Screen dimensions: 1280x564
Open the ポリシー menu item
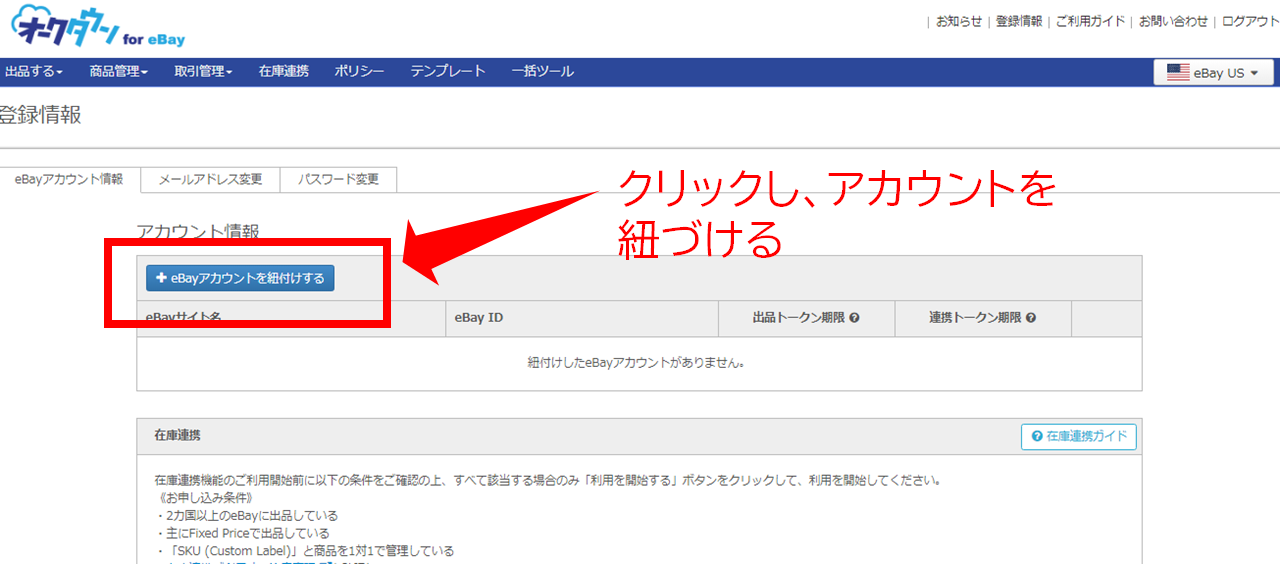pos(359,72)
